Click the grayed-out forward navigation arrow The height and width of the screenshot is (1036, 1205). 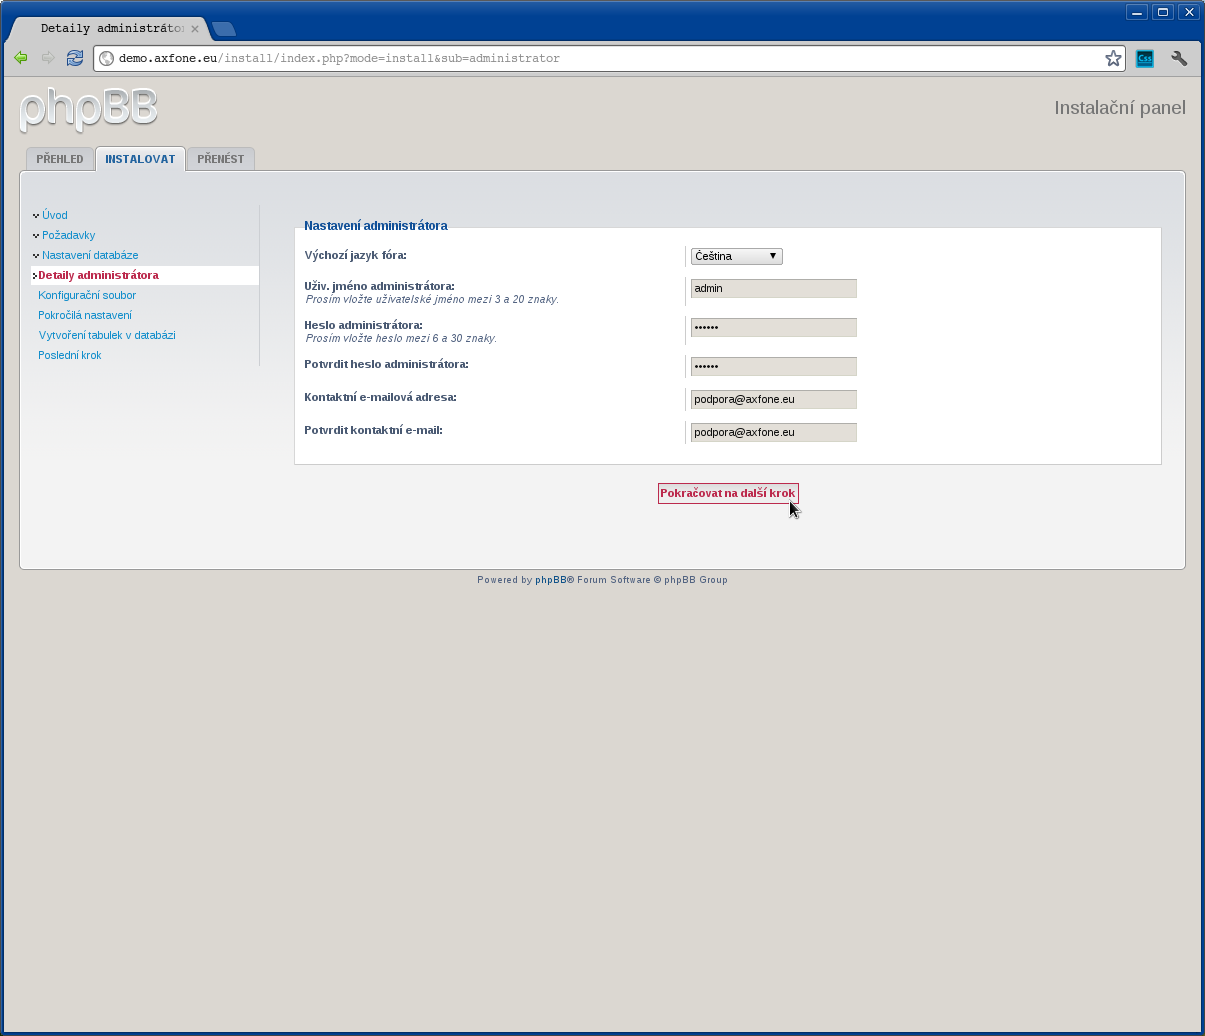coord(47,58)
